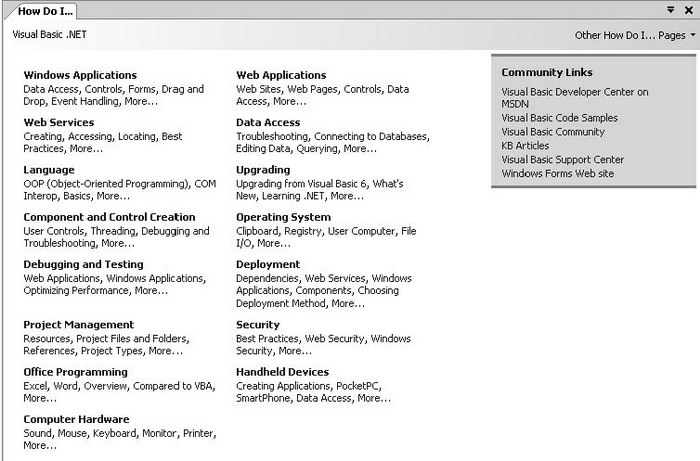This screenshot has height=461, width=700.
Task: Click Drag and Drop under Windows Applications
Action: coord(113,95)
